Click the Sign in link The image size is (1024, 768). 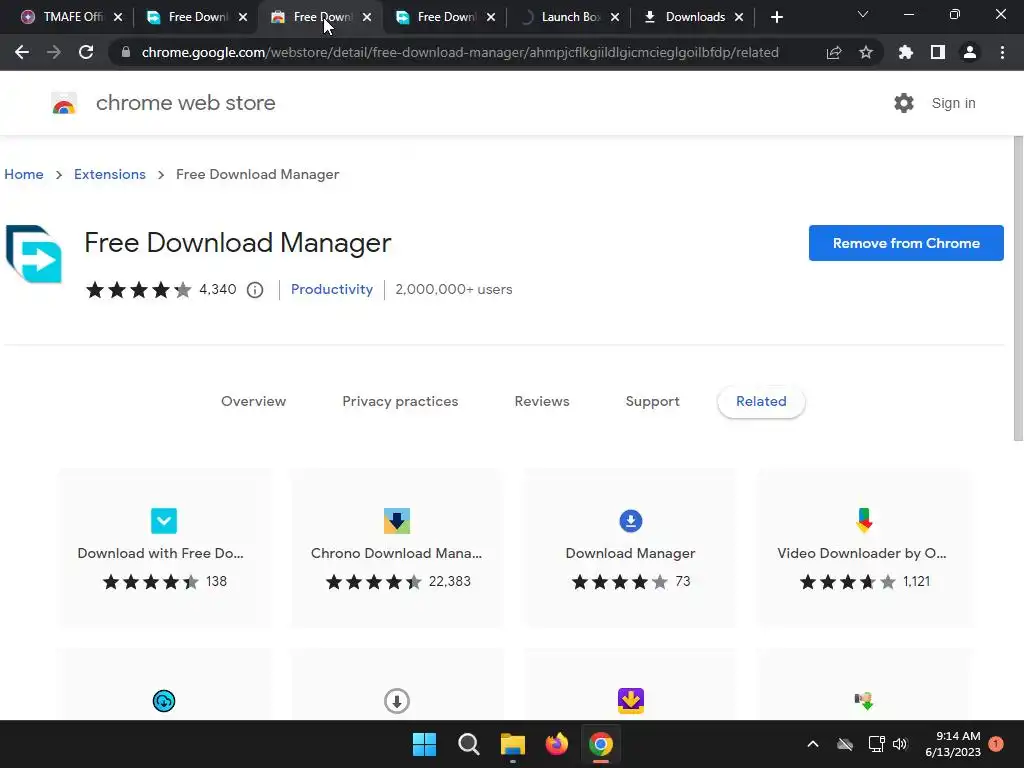click(953, 103)
